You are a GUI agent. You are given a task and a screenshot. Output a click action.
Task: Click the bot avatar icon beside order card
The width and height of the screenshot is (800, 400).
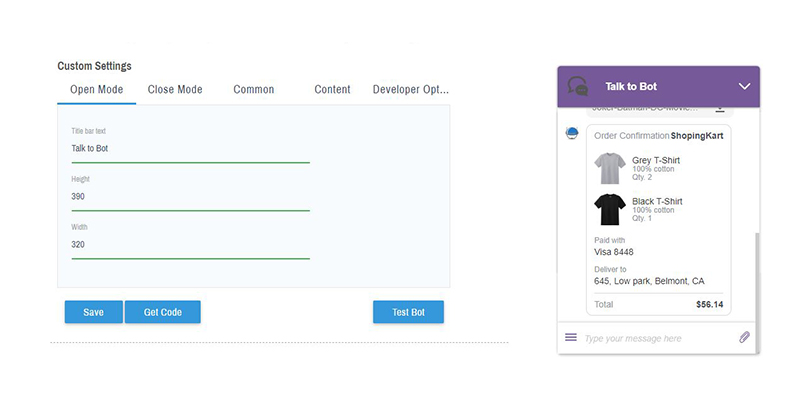[572, 134]
